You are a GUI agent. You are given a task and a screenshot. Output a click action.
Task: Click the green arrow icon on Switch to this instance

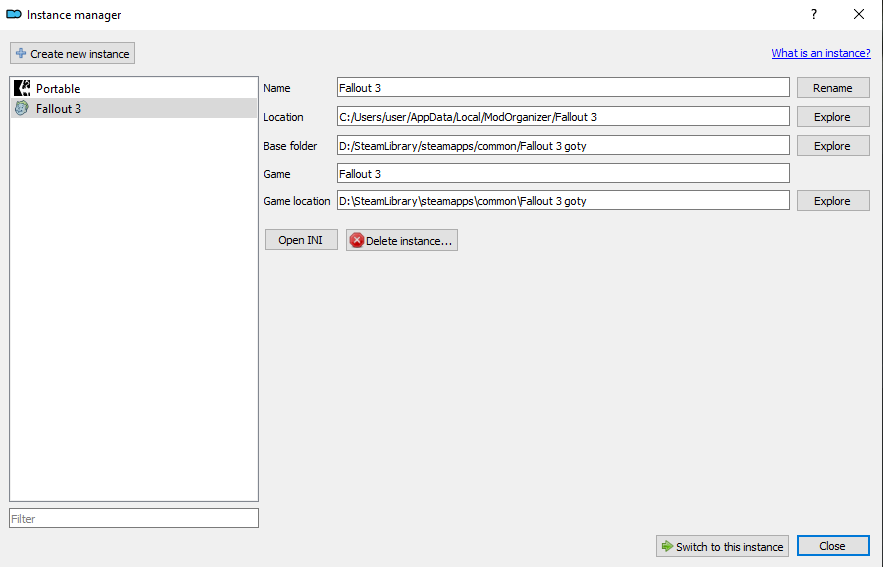pyautogui.click(x=667, y=546)
